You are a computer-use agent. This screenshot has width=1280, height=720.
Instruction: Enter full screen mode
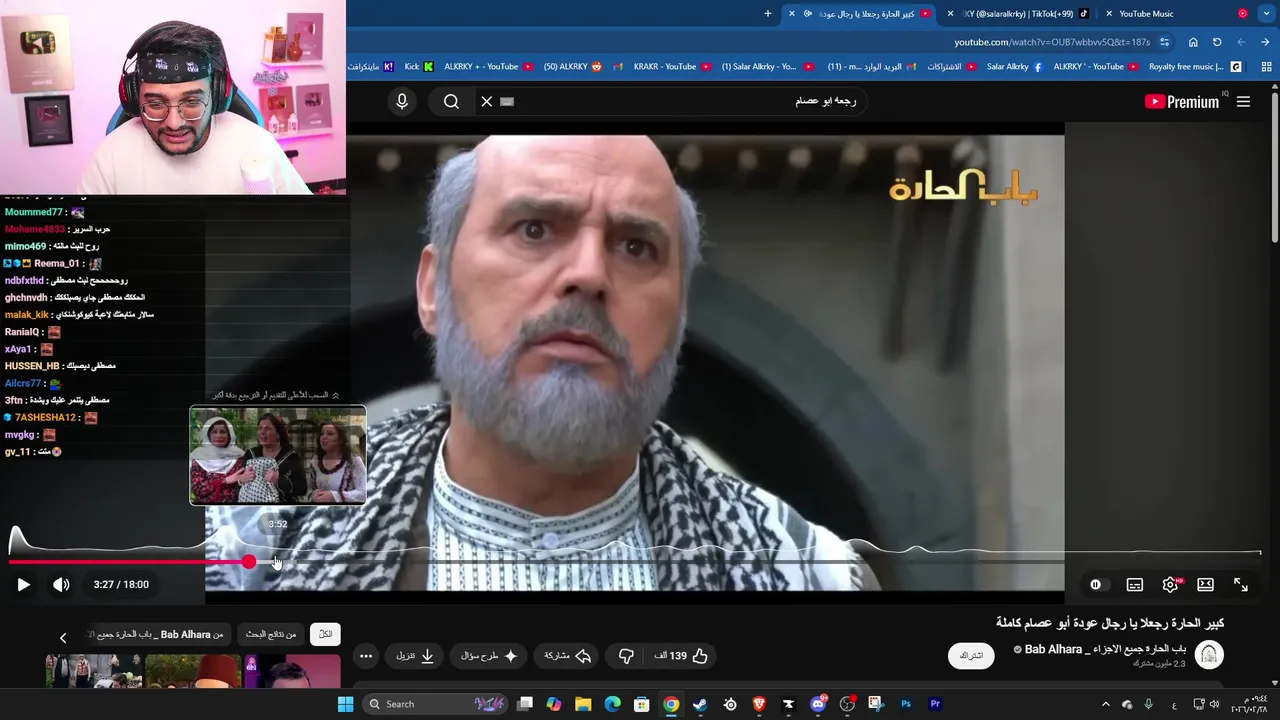[1241, 584]
